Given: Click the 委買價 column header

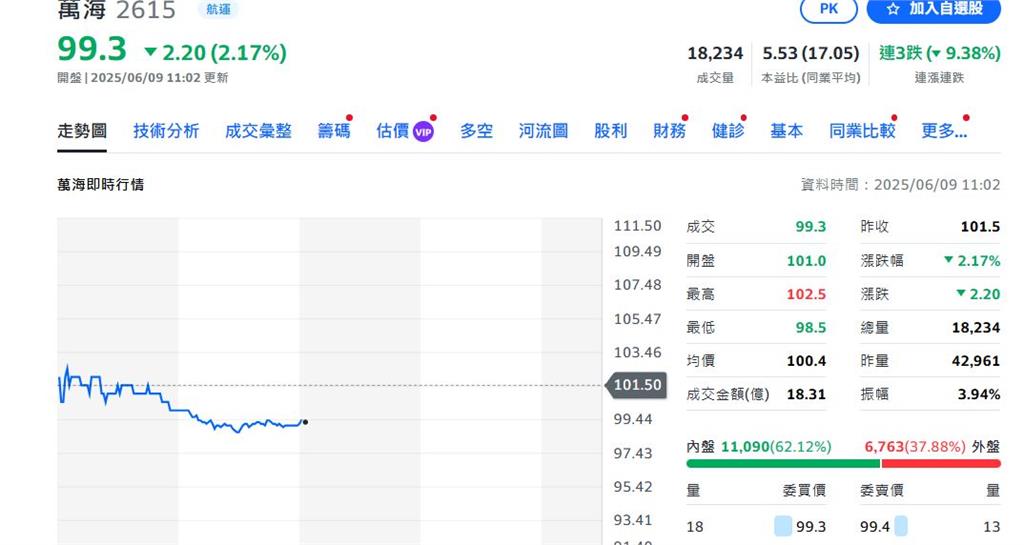Looking at the screenshot, I should click(804, 491).
